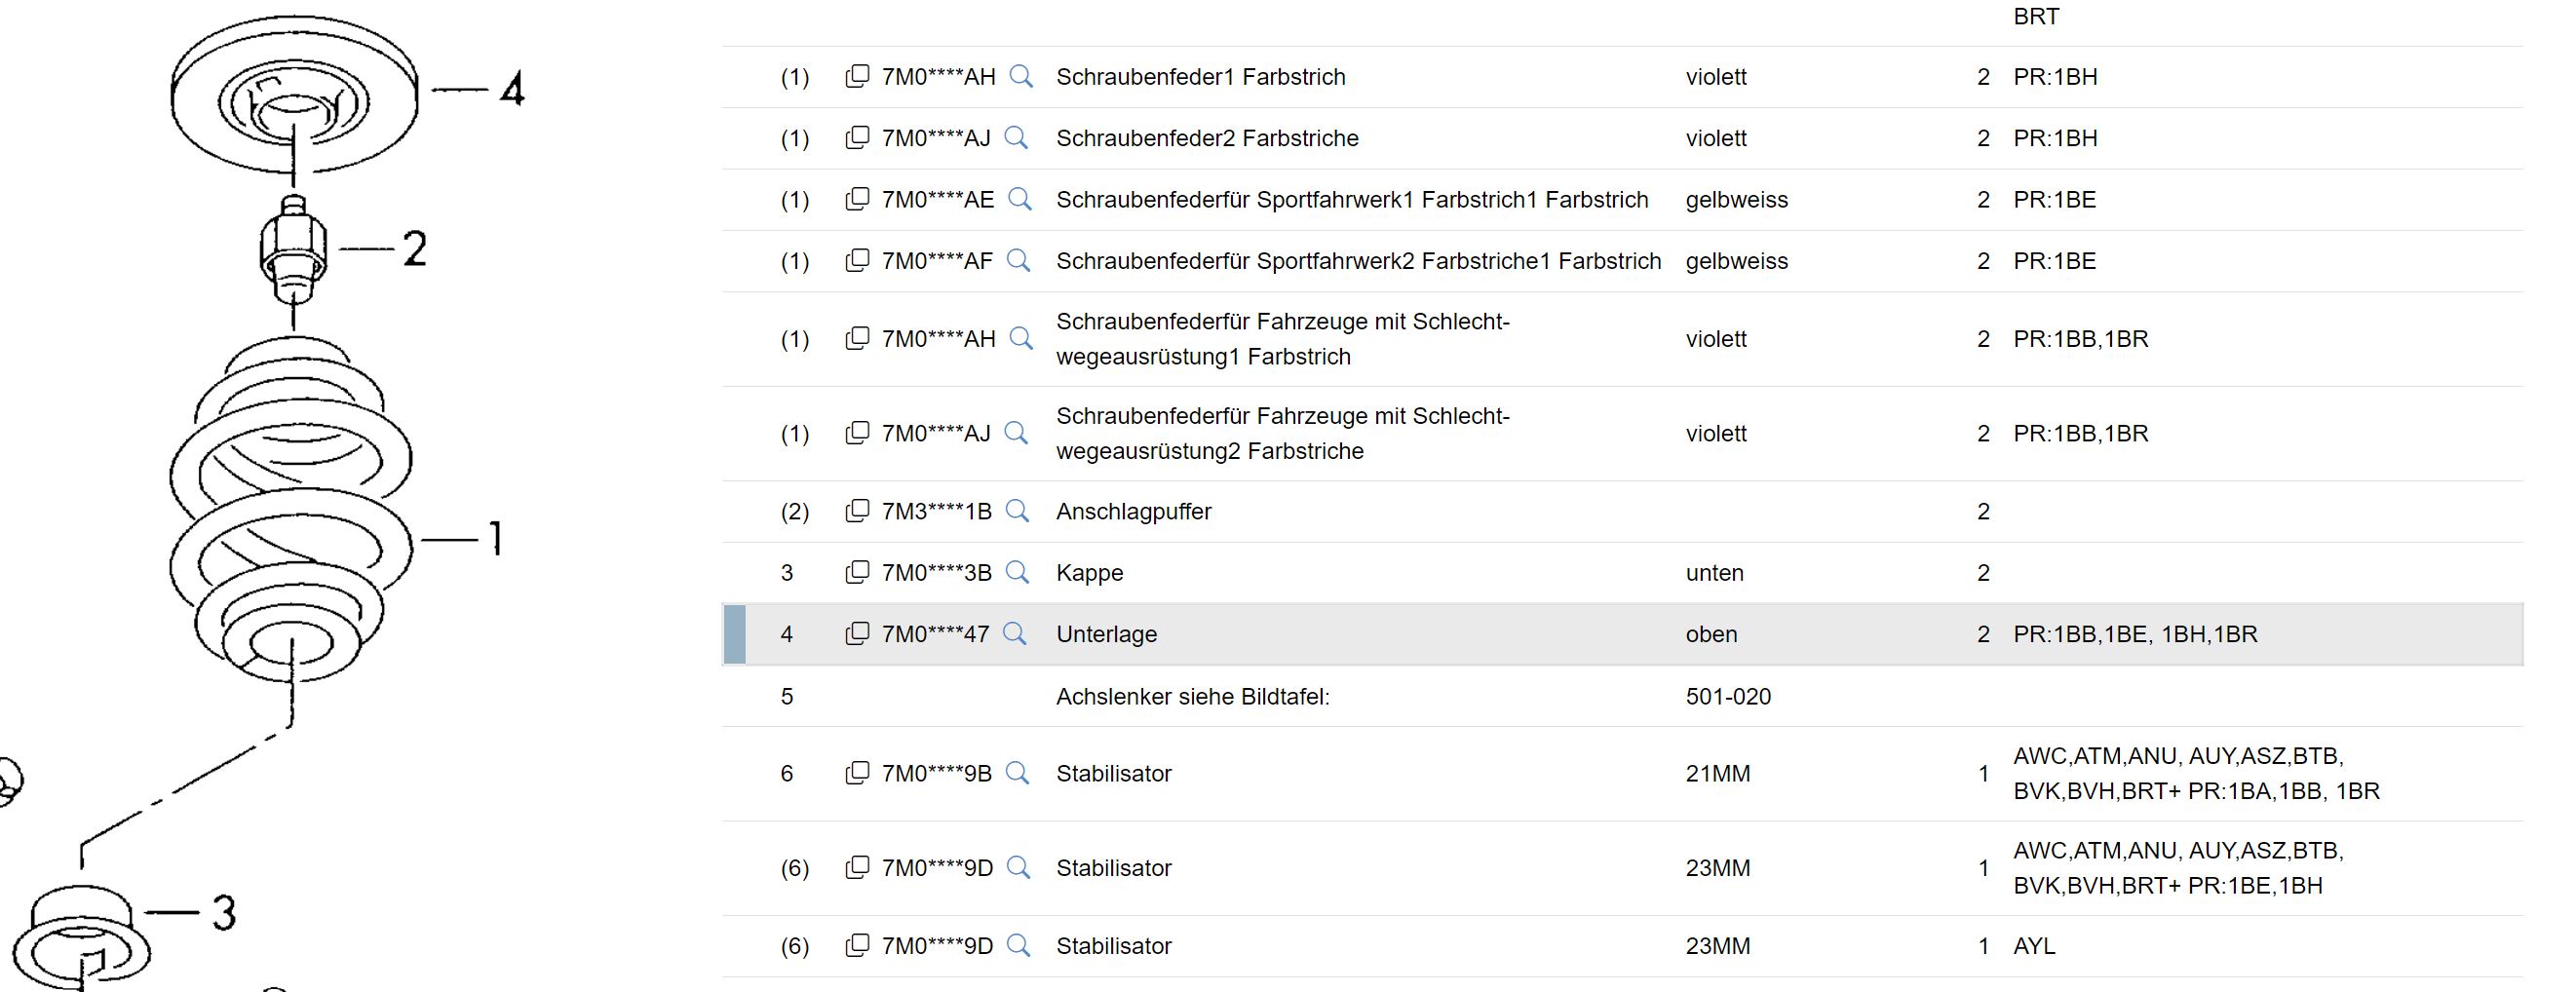Open part number 7M0****9B
Image resolution: width=2576 pixels, height=992 pixels.
(936, 774)
